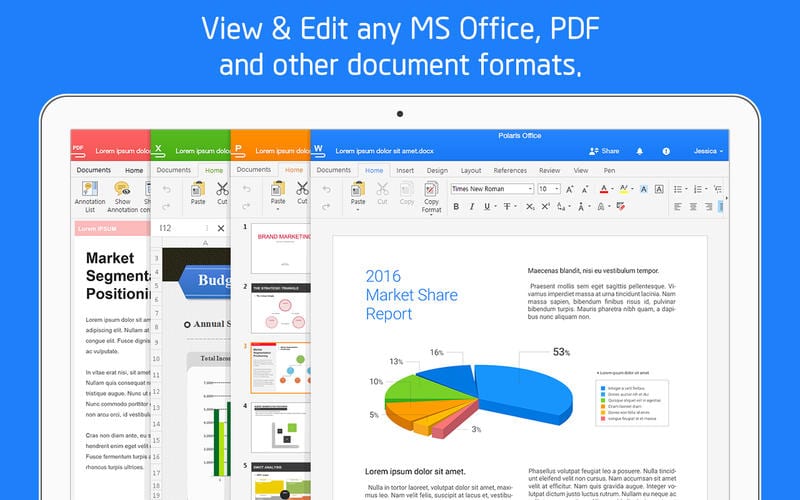Image resolution: width=800 pixels, height=500 pixels.
Task: Switch to the Insert tab
Action: click(405, 170)
